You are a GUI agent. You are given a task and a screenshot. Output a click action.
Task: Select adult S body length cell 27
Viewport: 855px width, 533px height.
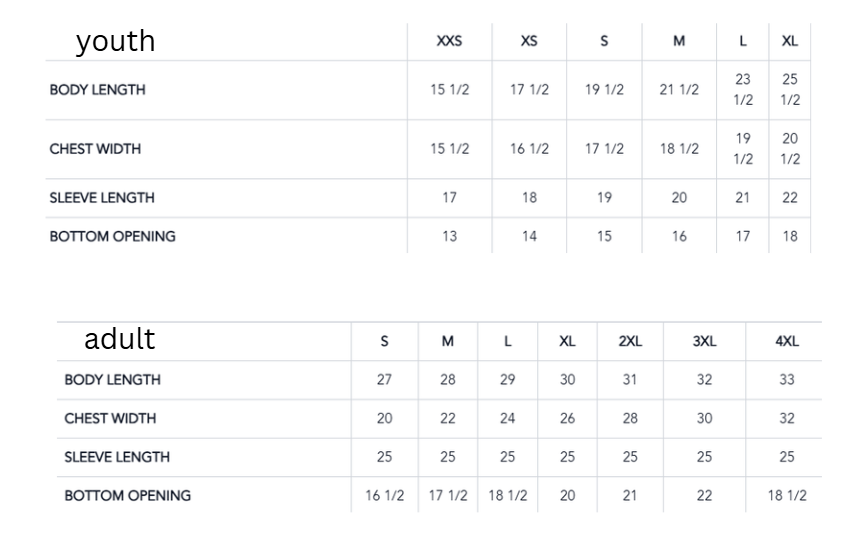tap(384, 380)
